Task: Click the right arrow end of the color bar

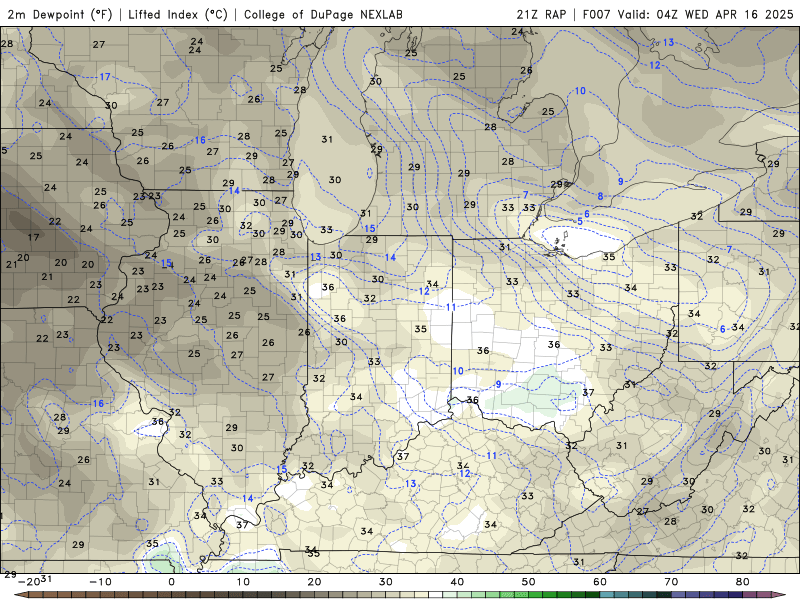Action: (x=779, y=595)
